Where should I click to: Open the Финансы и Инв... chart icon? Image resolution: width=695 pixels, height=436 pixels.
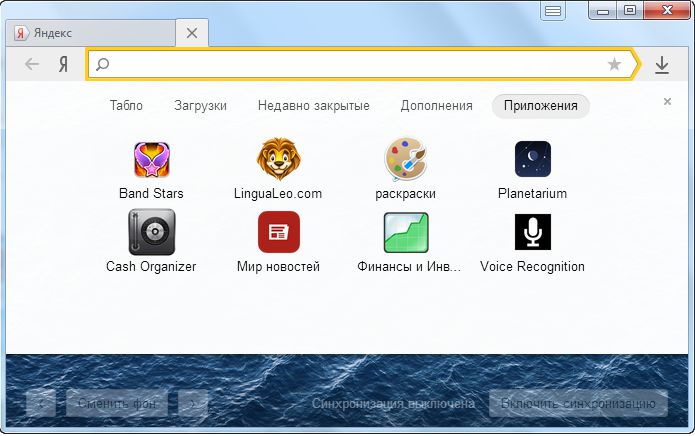(406, 233)
